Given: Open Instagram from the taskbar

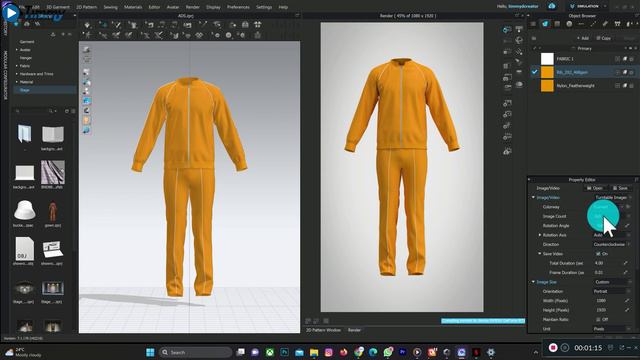Looking at the screenshot, I should (x=329, y=352).
